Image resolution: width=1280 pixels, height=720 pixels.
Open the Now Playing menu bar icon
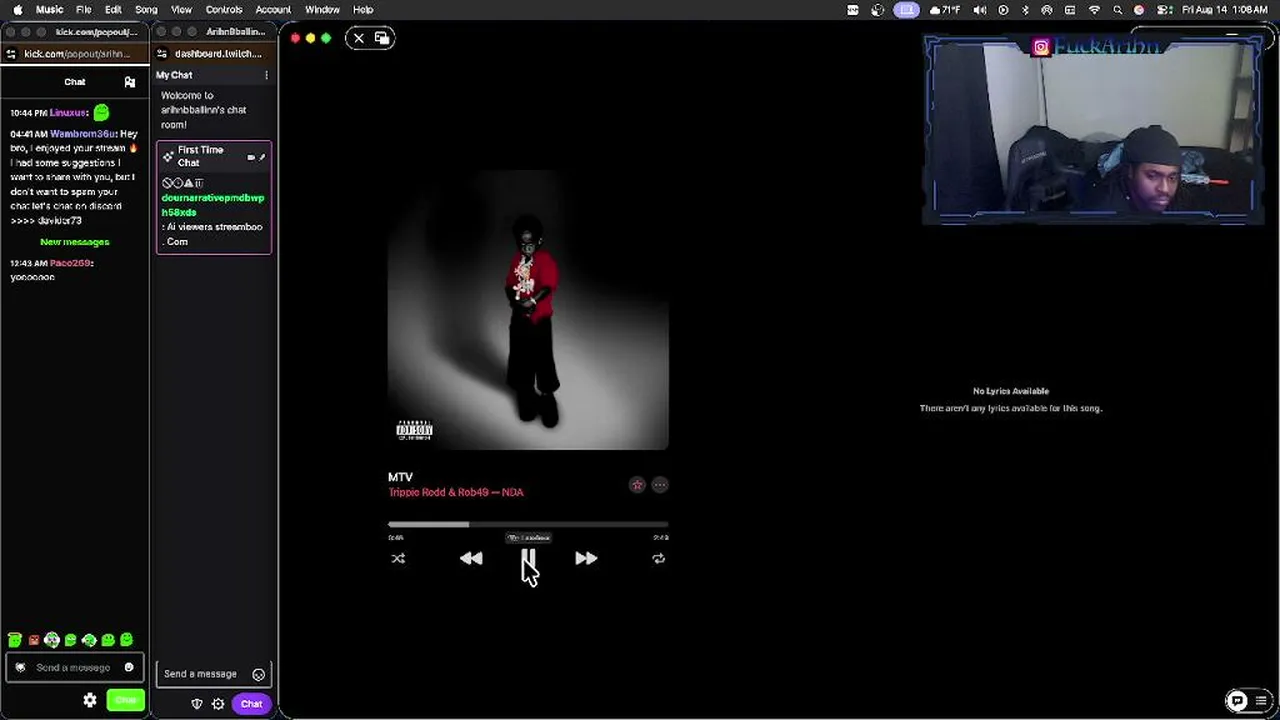click(x=1003, y=10)
